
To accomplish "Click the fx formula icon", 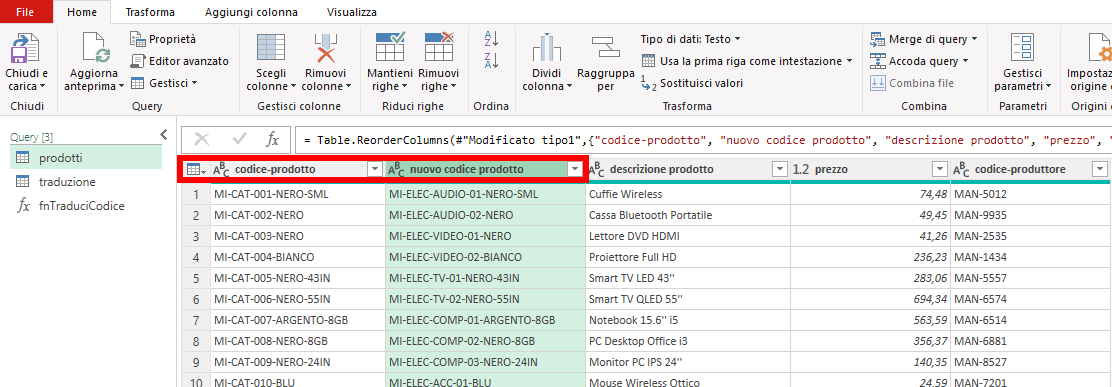I will [272, 140].
